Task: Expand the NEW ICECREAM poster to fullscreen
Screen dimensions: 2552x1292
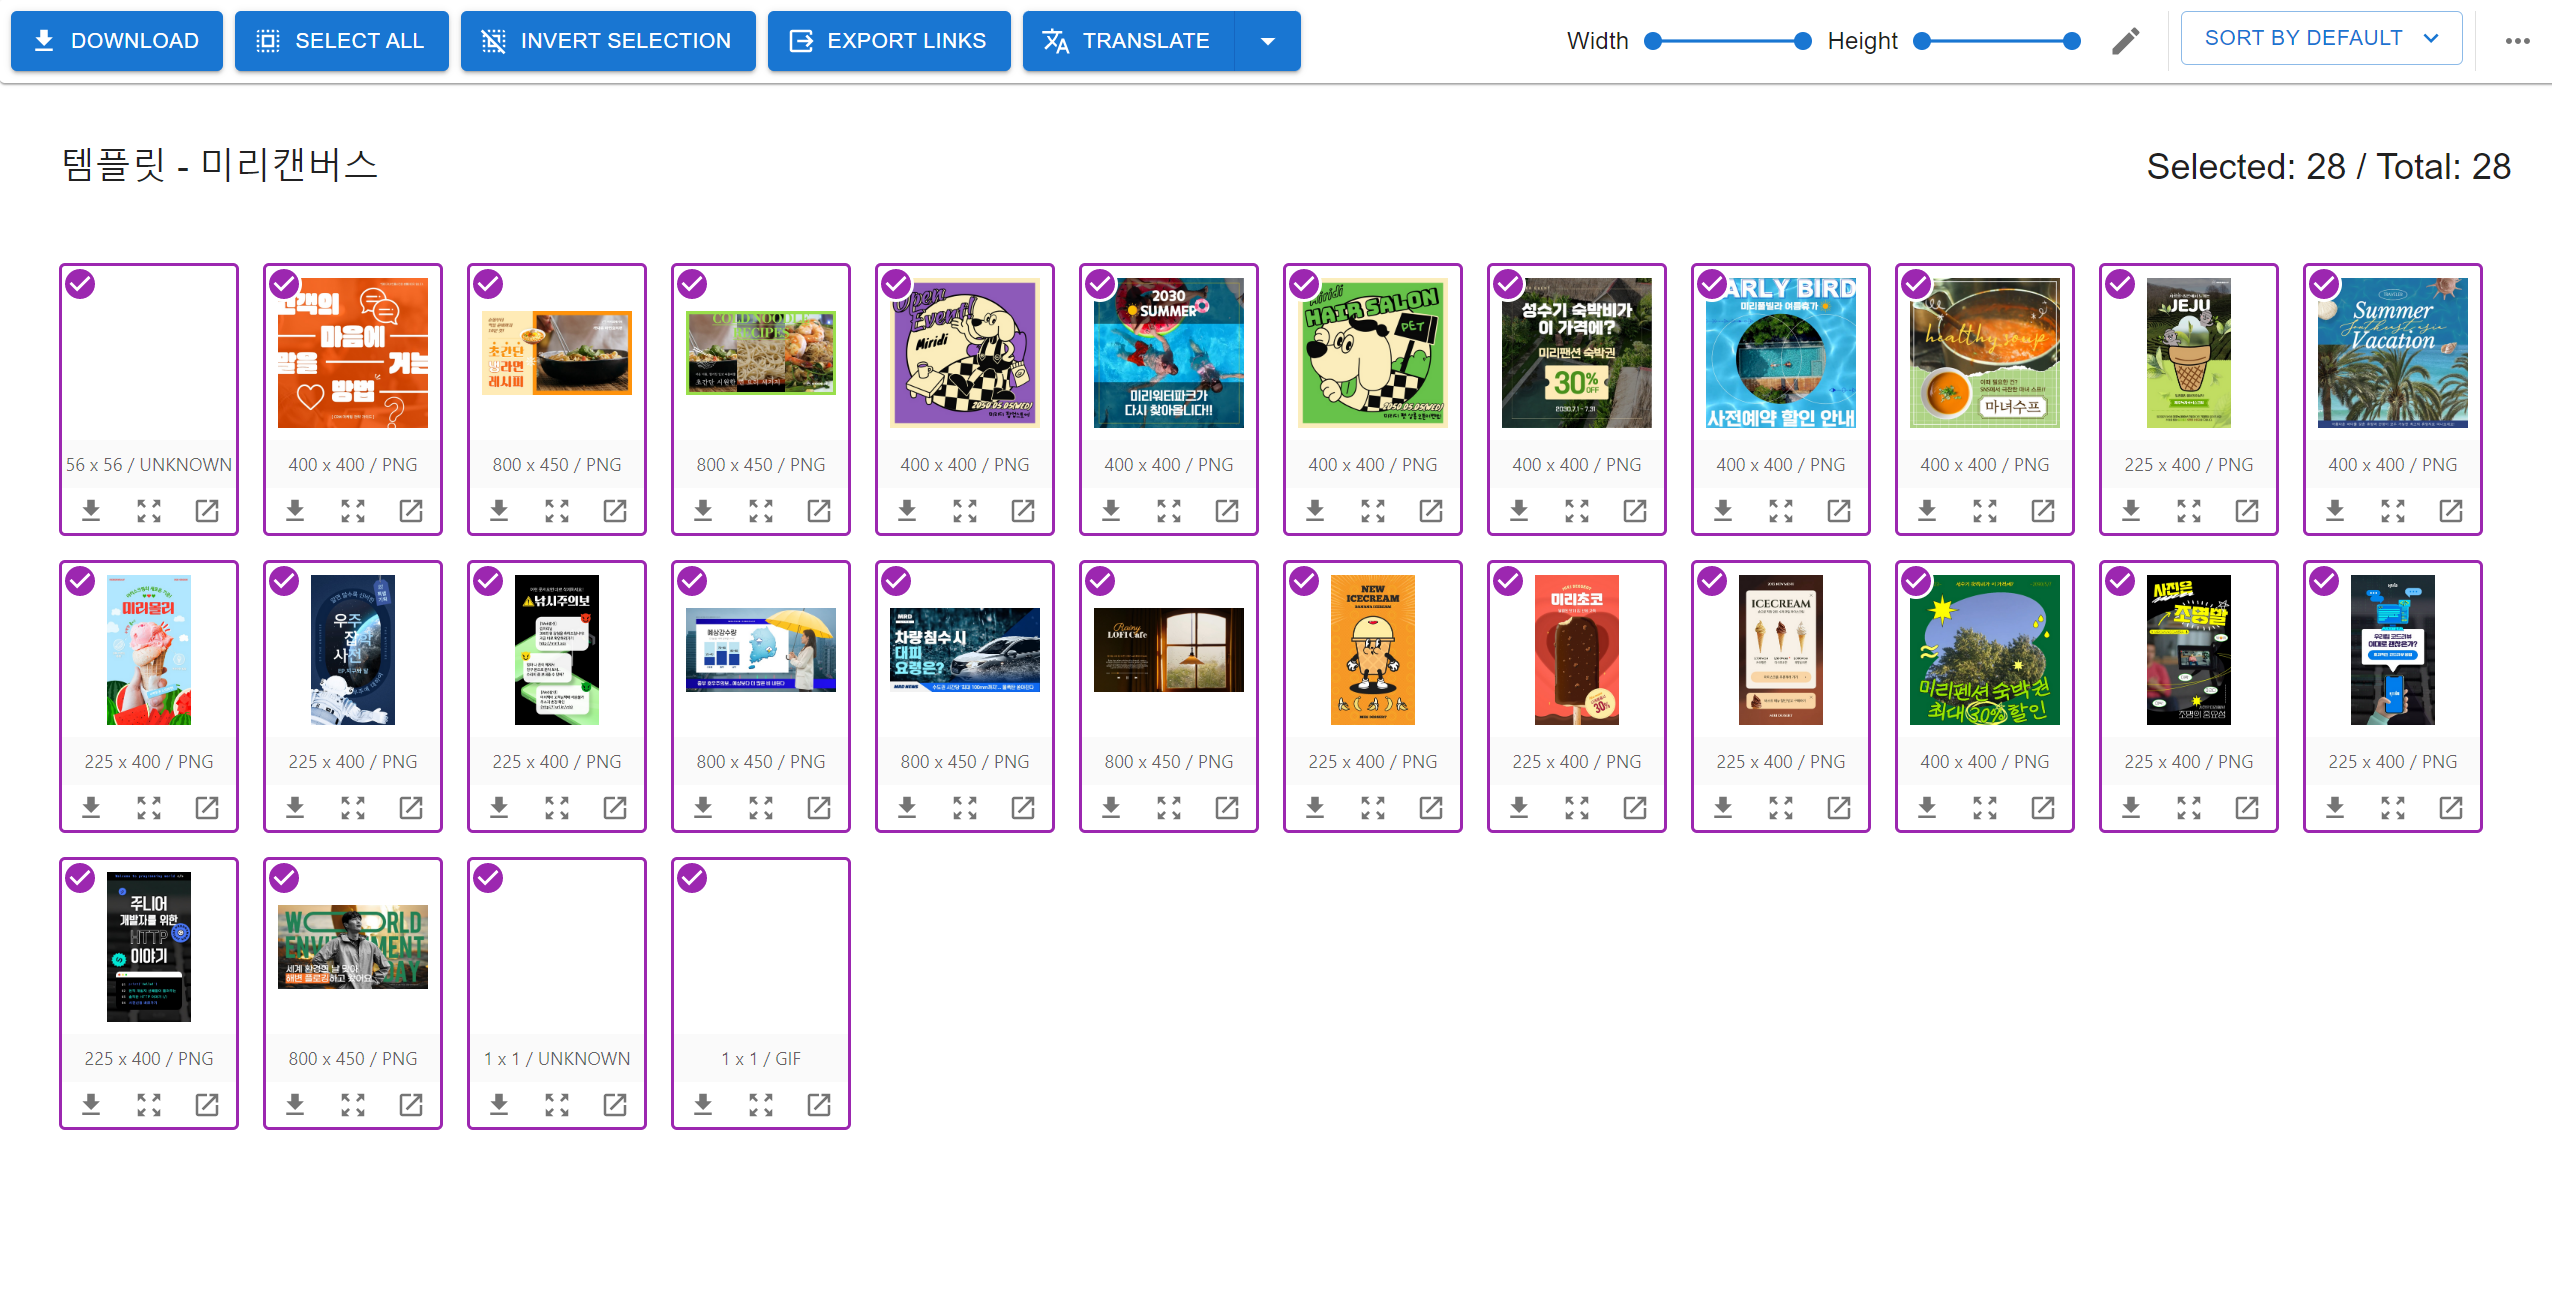Action: coord(1373,808)
